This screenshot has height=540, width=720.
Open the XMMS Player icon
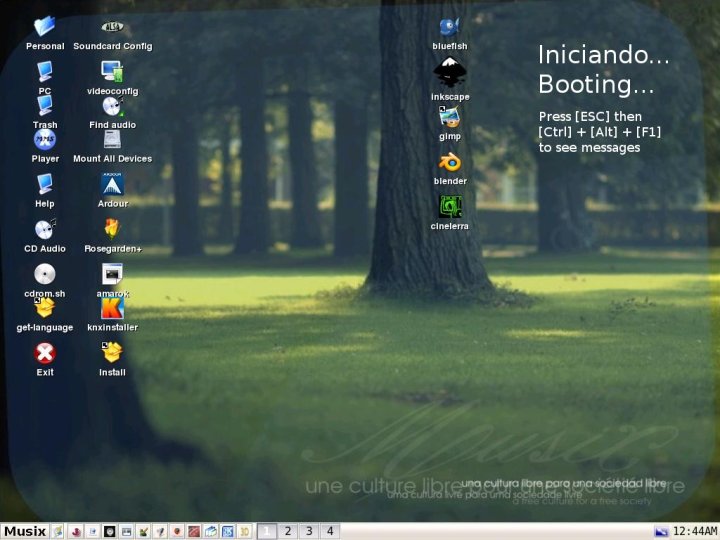tap(45, 139)
